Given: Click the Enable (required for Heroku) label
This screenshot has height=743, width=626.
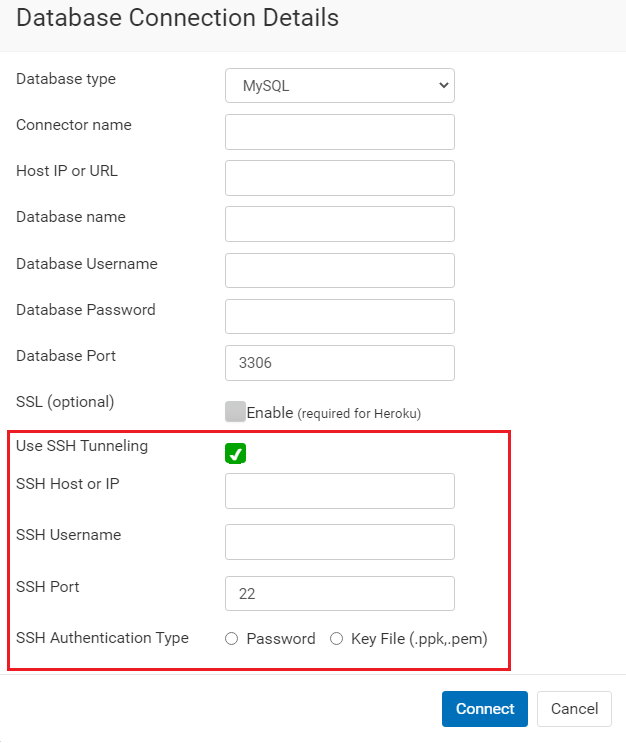Looking at the screenshot, I should [x=334, y=413].
